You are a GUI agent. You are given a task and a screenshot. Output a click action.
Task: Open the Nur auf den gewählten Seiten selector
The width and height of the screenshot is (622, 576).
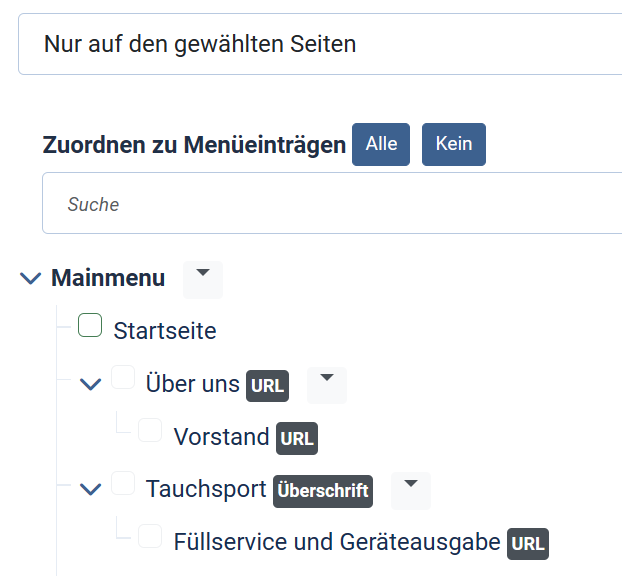[x=320, y=44]
